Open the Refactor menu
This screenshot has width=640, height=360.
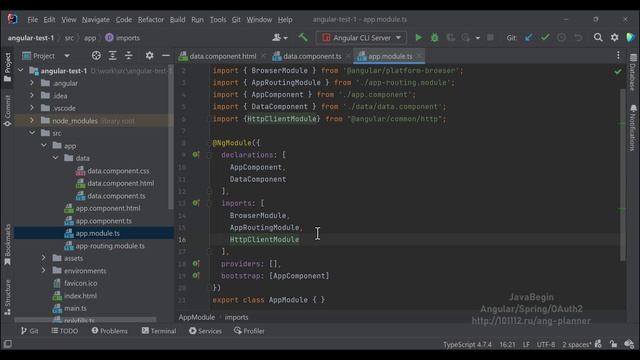(x=151, y=20)
